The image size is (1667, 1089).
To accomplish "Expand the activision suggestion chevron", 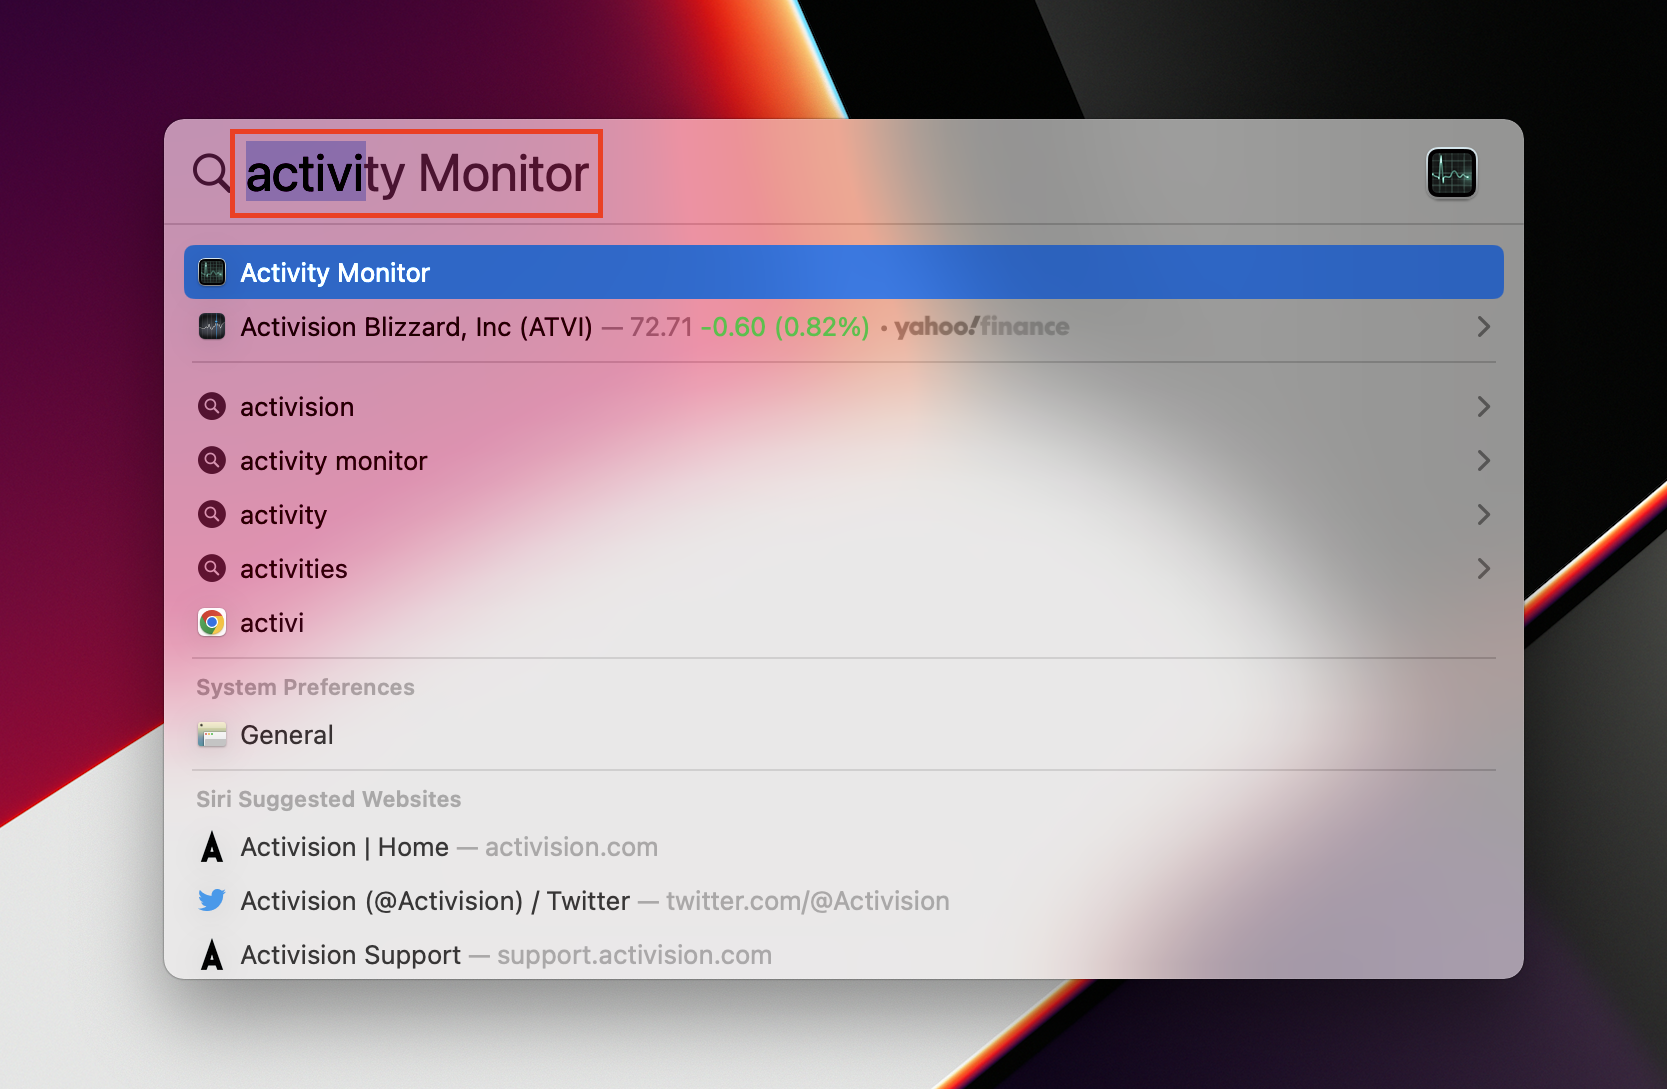I will pos(1484,406).
